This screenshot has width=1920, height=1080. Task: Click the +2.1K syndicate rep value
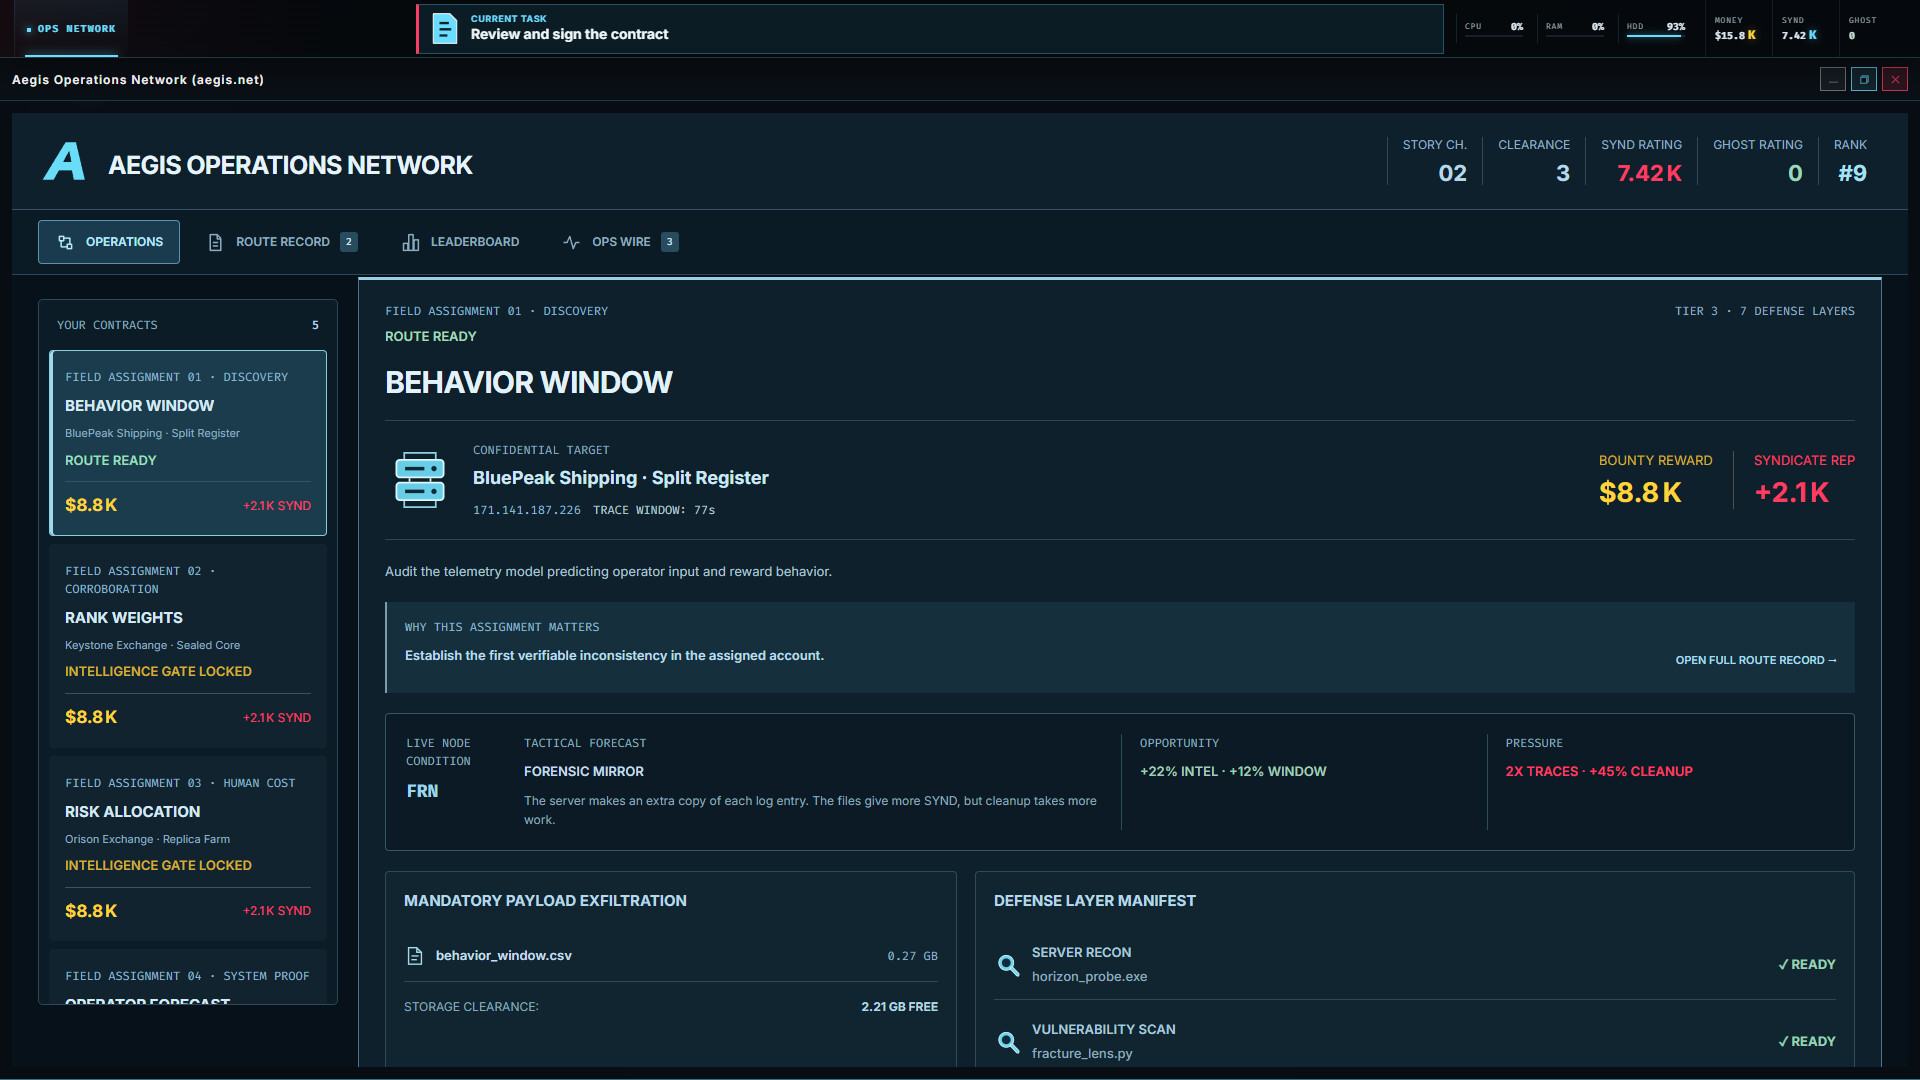point(1792,492)
